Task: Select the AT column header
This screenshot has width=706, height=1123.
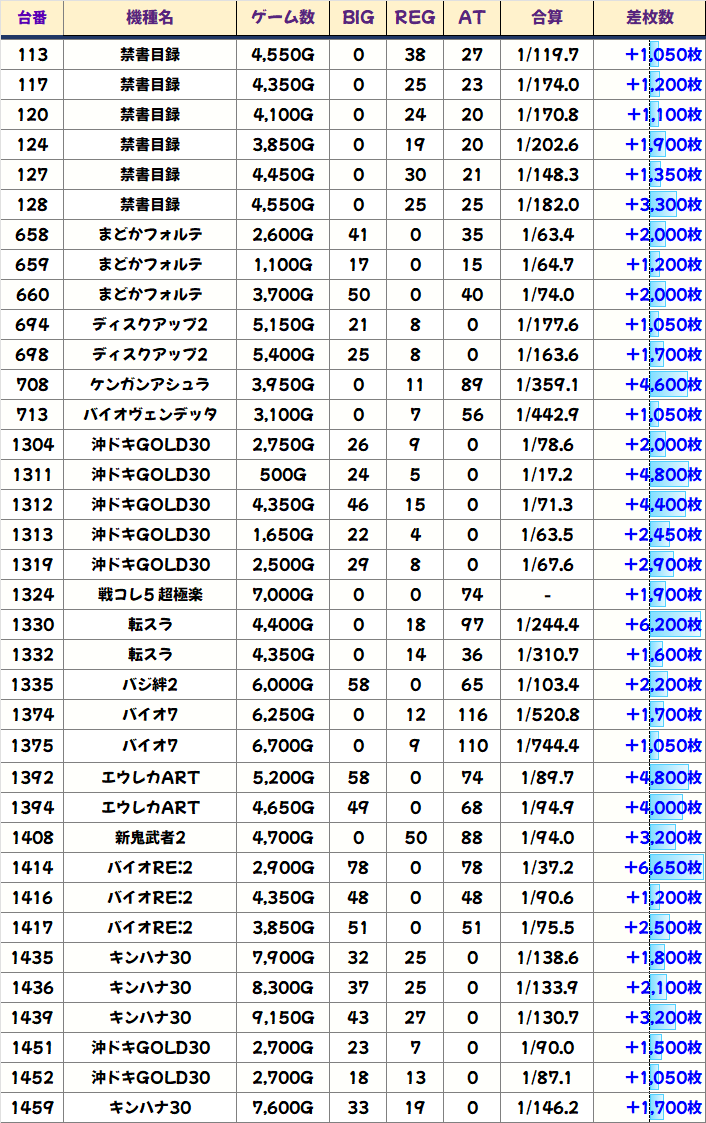Action: pyautogui.click(x=471, y=18)
